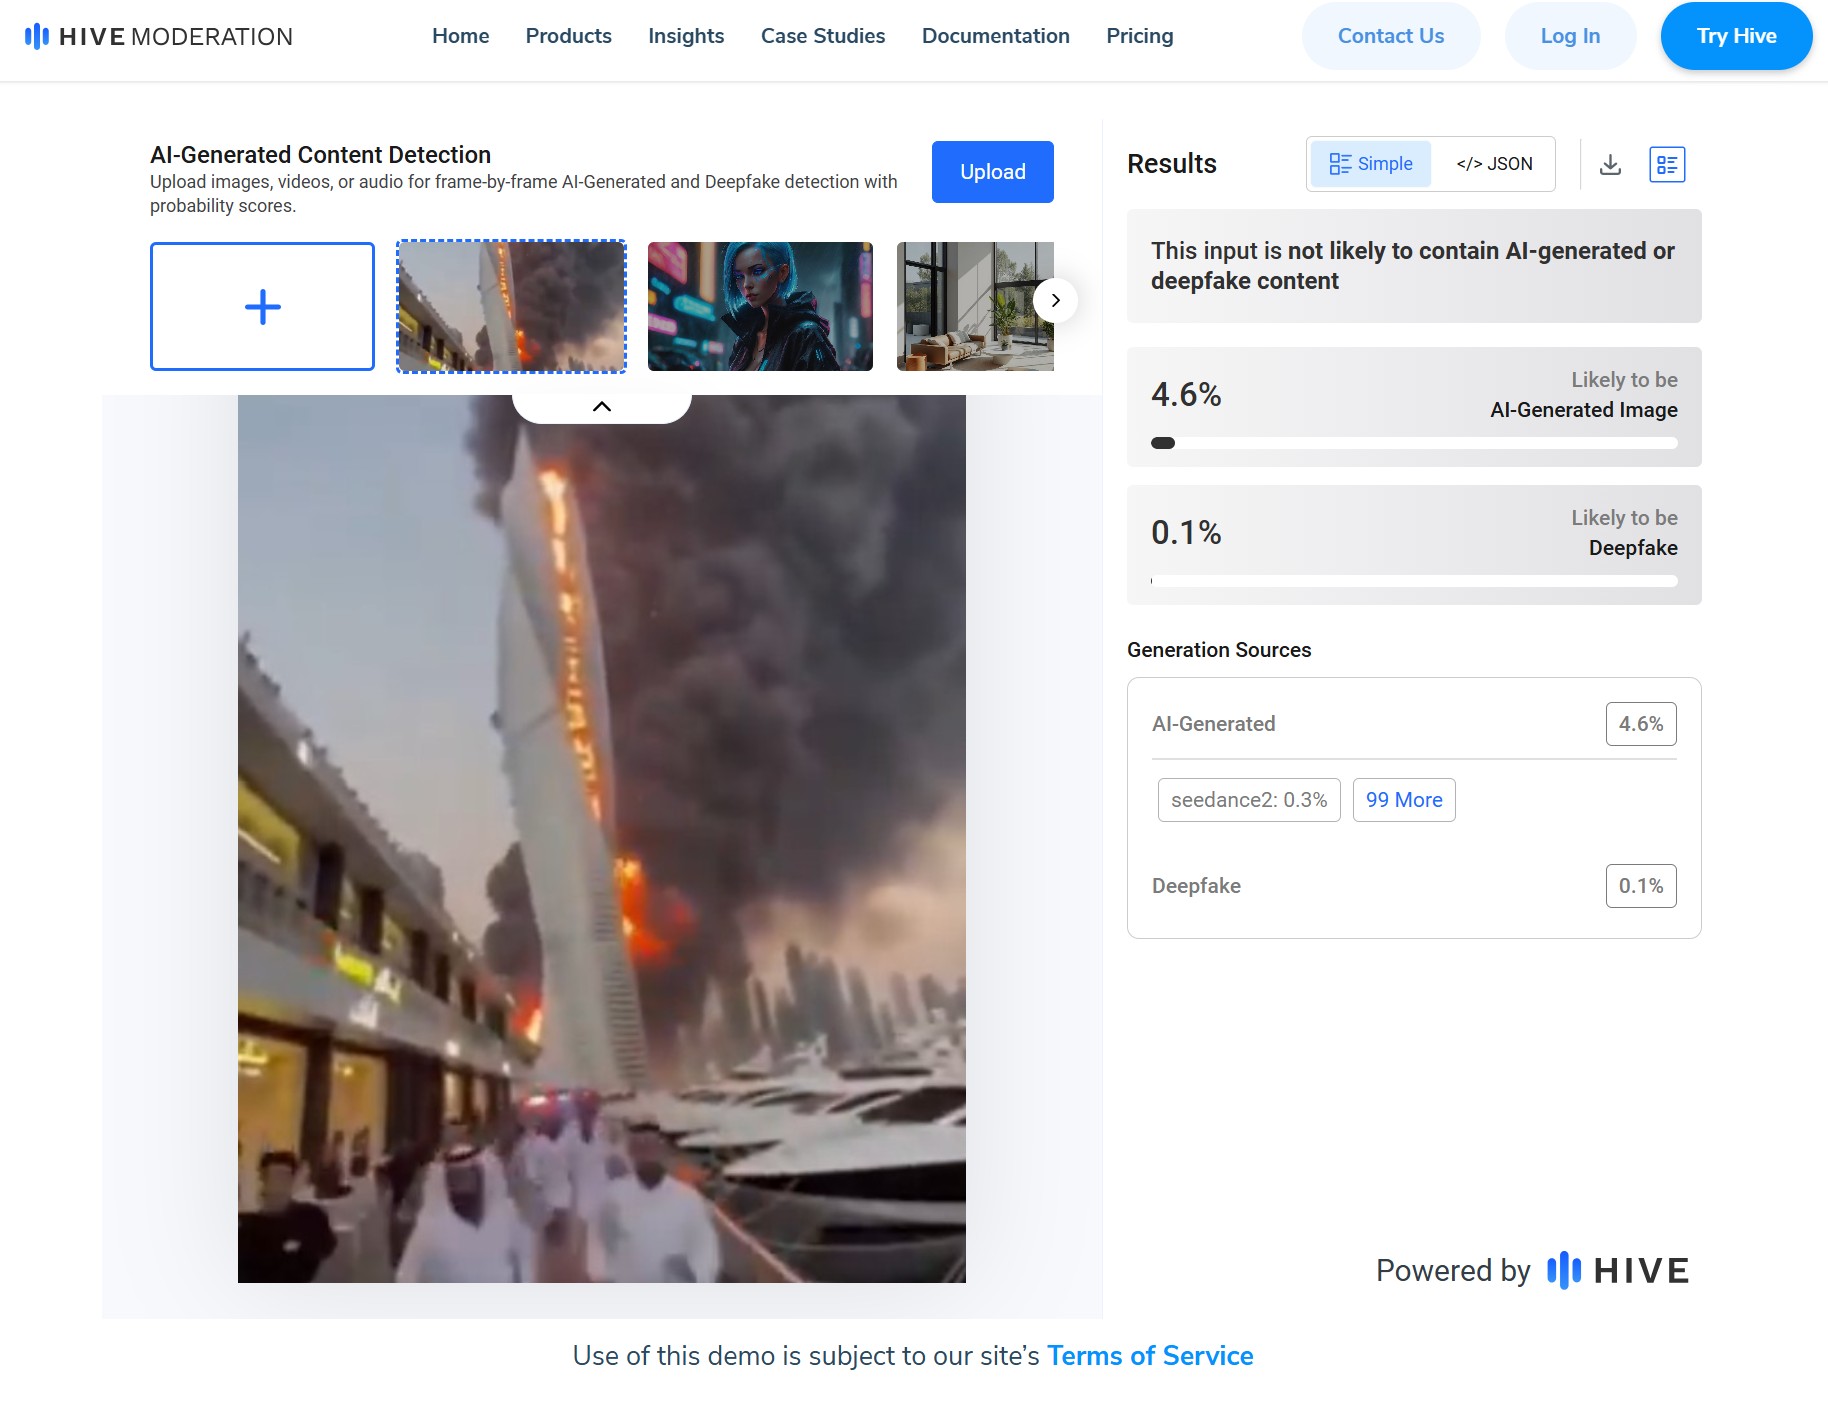Image resolution: width=1828 pixels, height=1406 pixels.
Task: Click the Results heading
Action: click(1172, 164)
